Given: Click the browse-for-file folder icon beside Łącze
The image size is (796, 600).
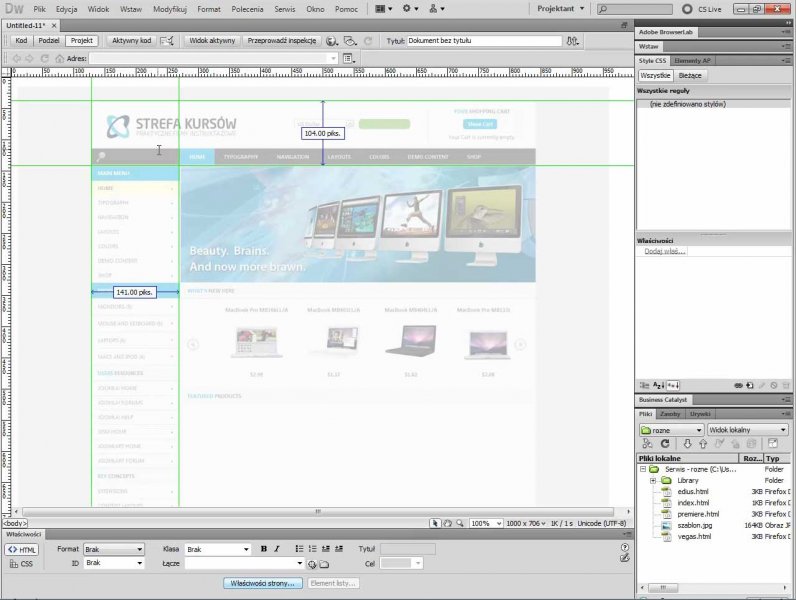Looking at the screenshot, I should coord(324,564).
